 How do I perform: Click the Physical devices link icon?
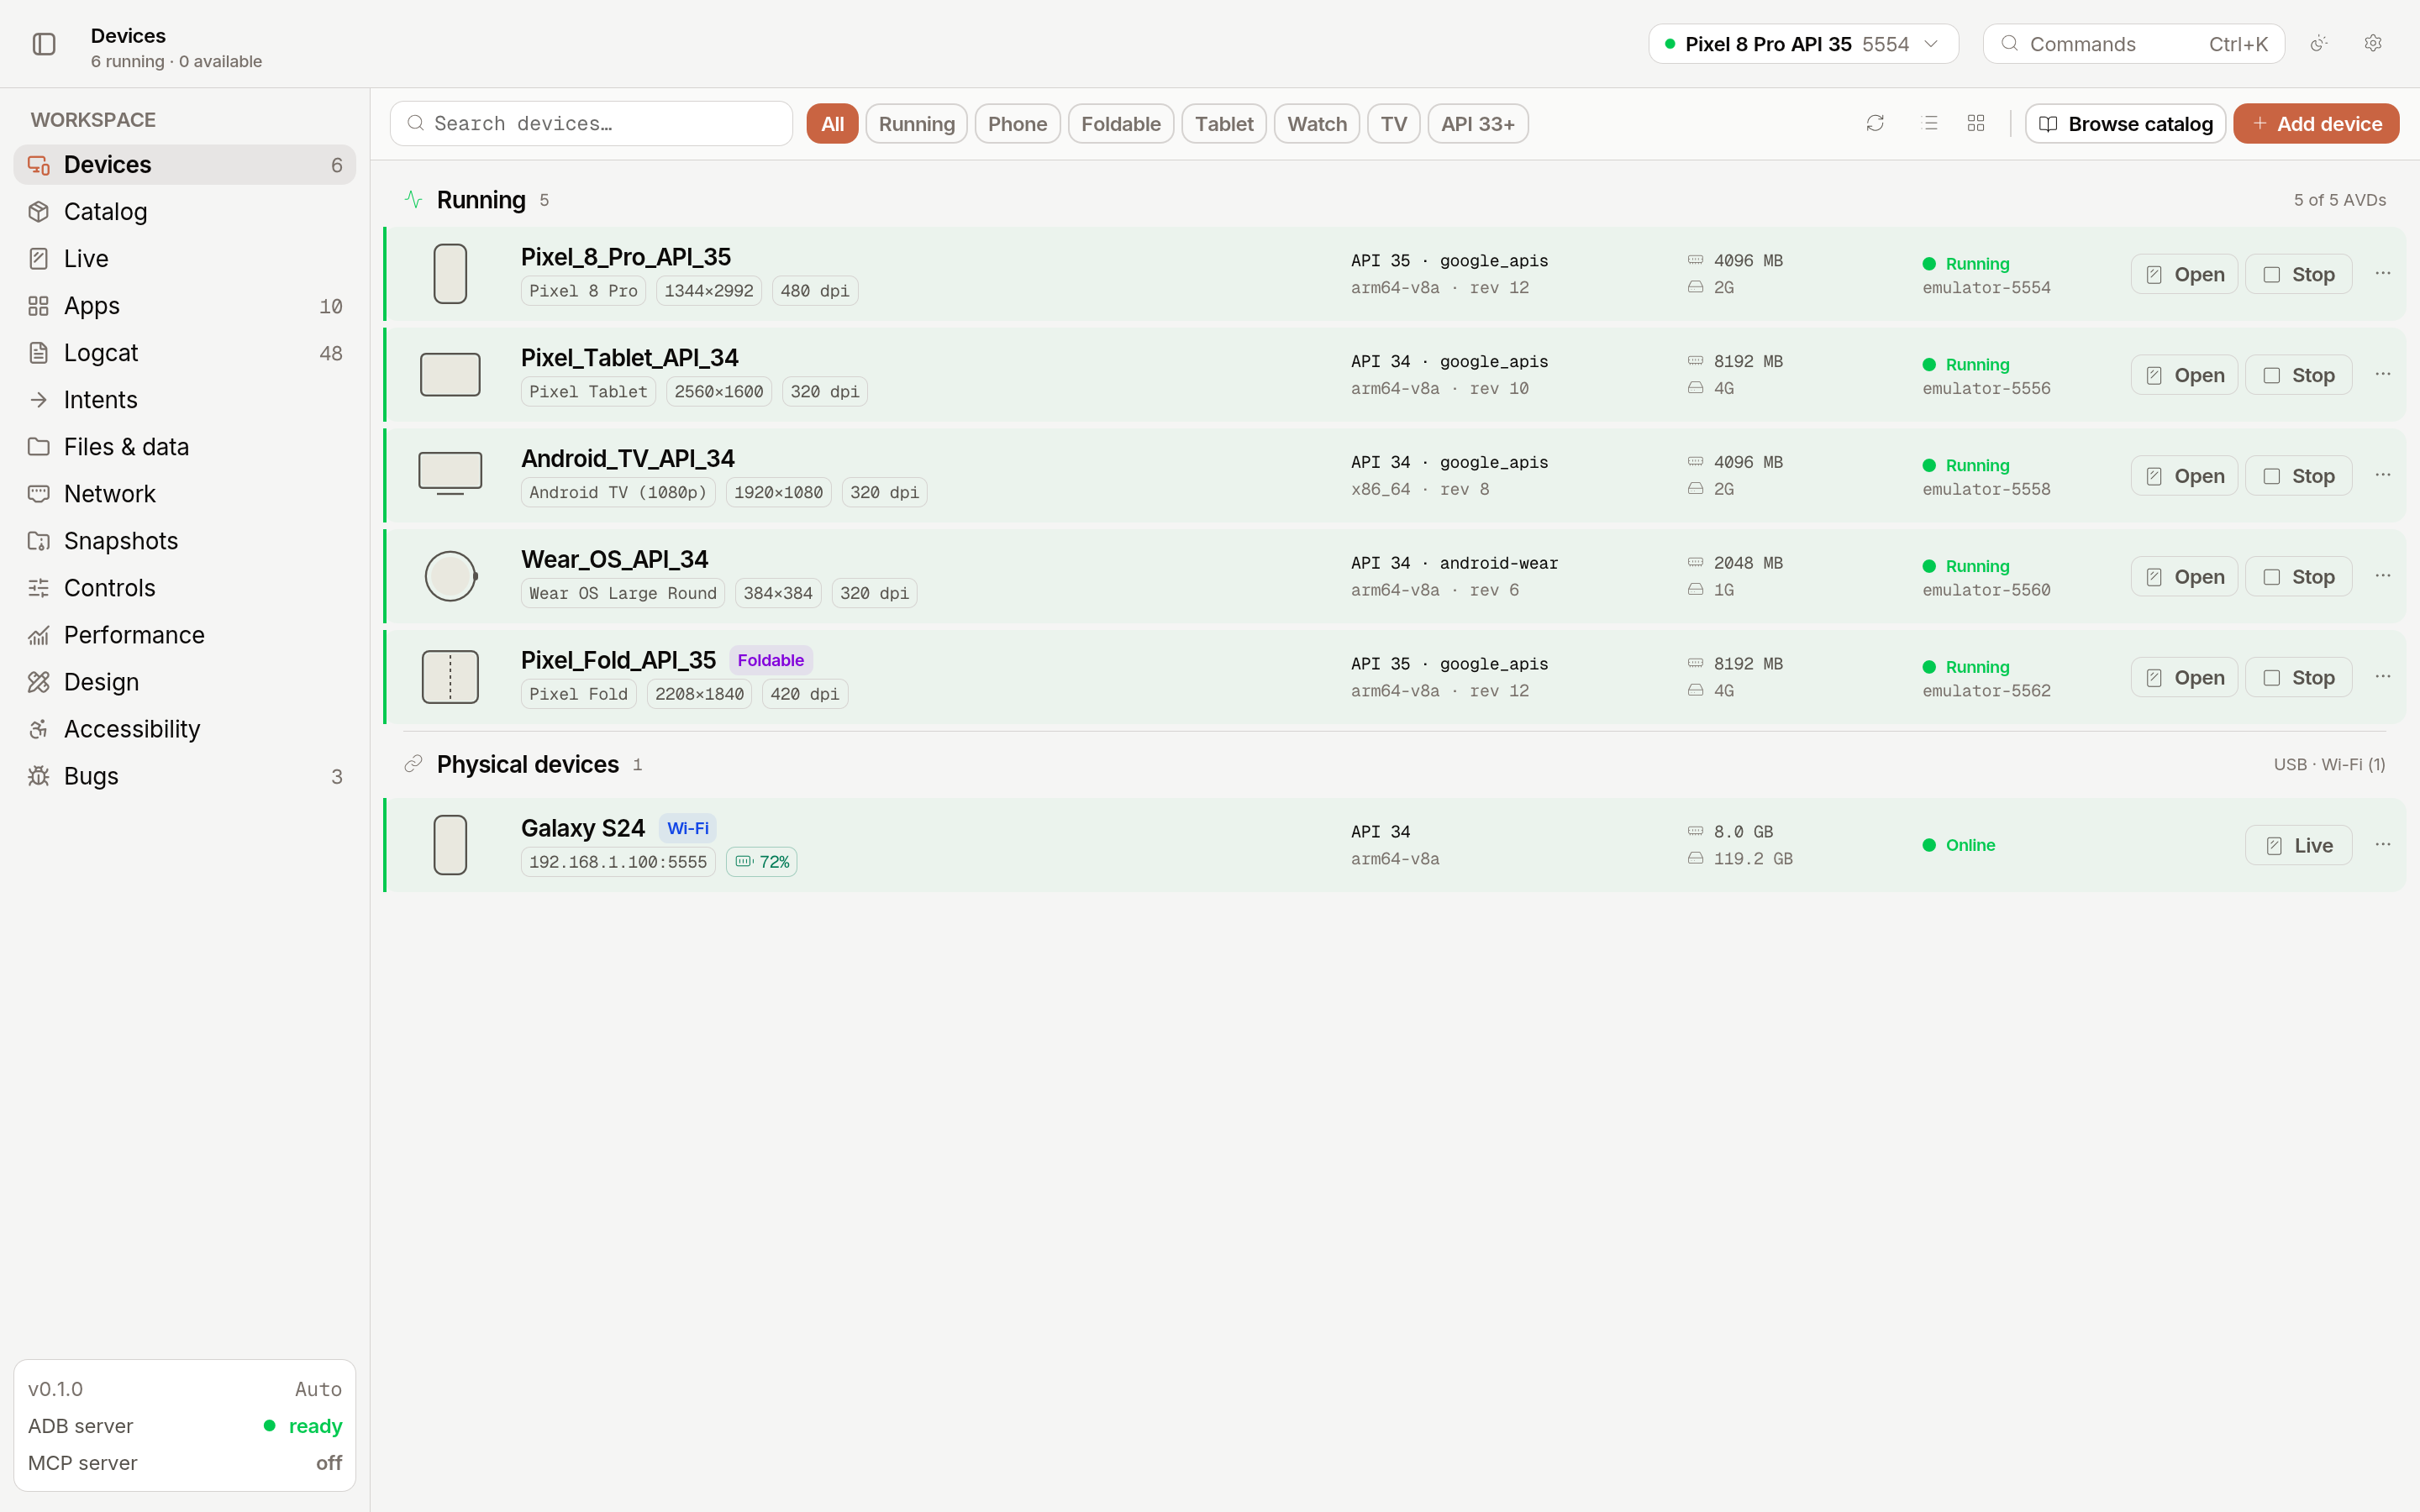(413, 764)
